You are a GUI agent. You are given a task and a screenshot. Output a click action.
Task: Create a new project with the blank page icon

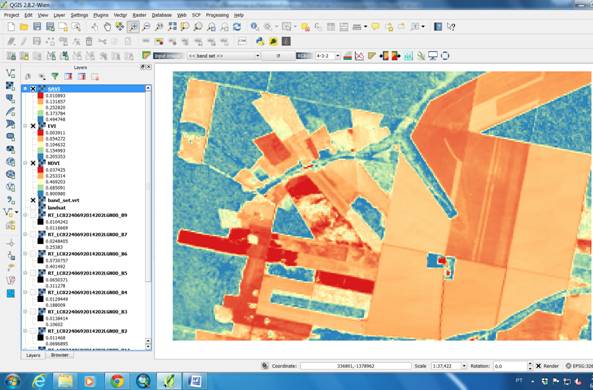(x=11, y=27)
